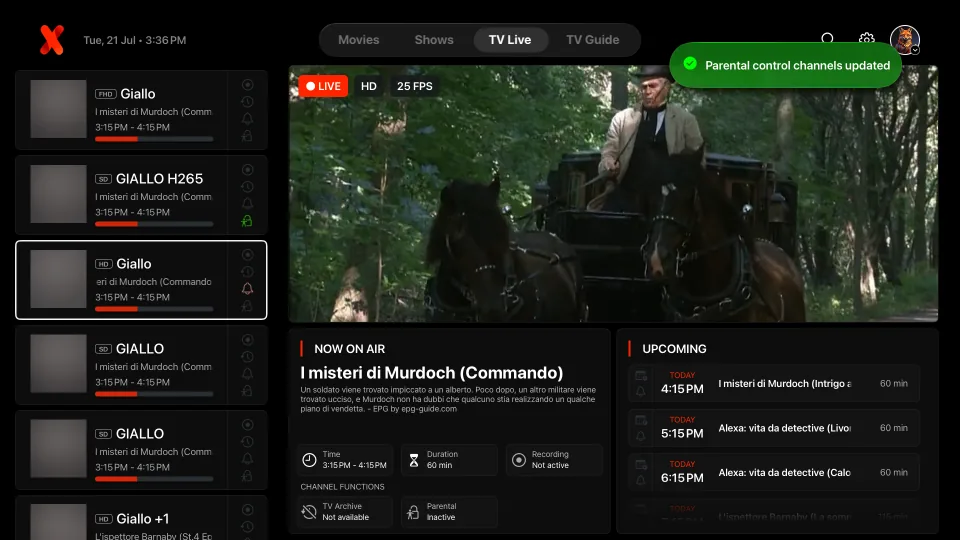Open the settings gear icon

click(866, 40)
